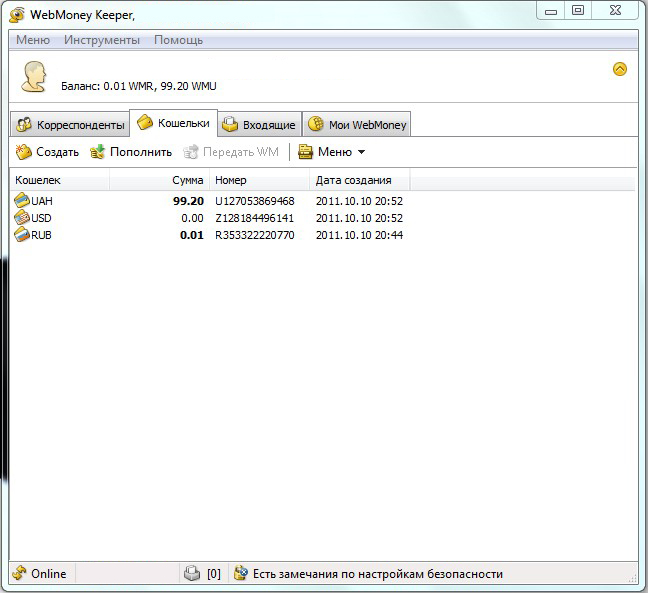
Task: Click the Пополнить green arrow icon
Action: pyautogui.click(x=98, y=152)
